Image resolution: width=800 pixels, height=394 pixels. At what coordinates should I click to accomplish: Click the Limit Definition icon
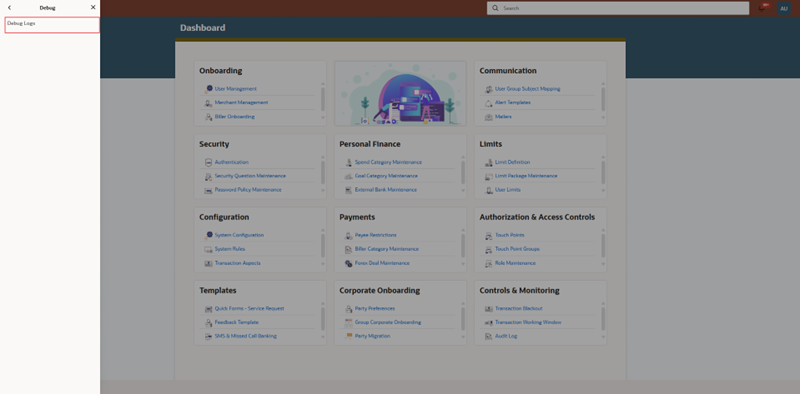[x=488, y=162]
